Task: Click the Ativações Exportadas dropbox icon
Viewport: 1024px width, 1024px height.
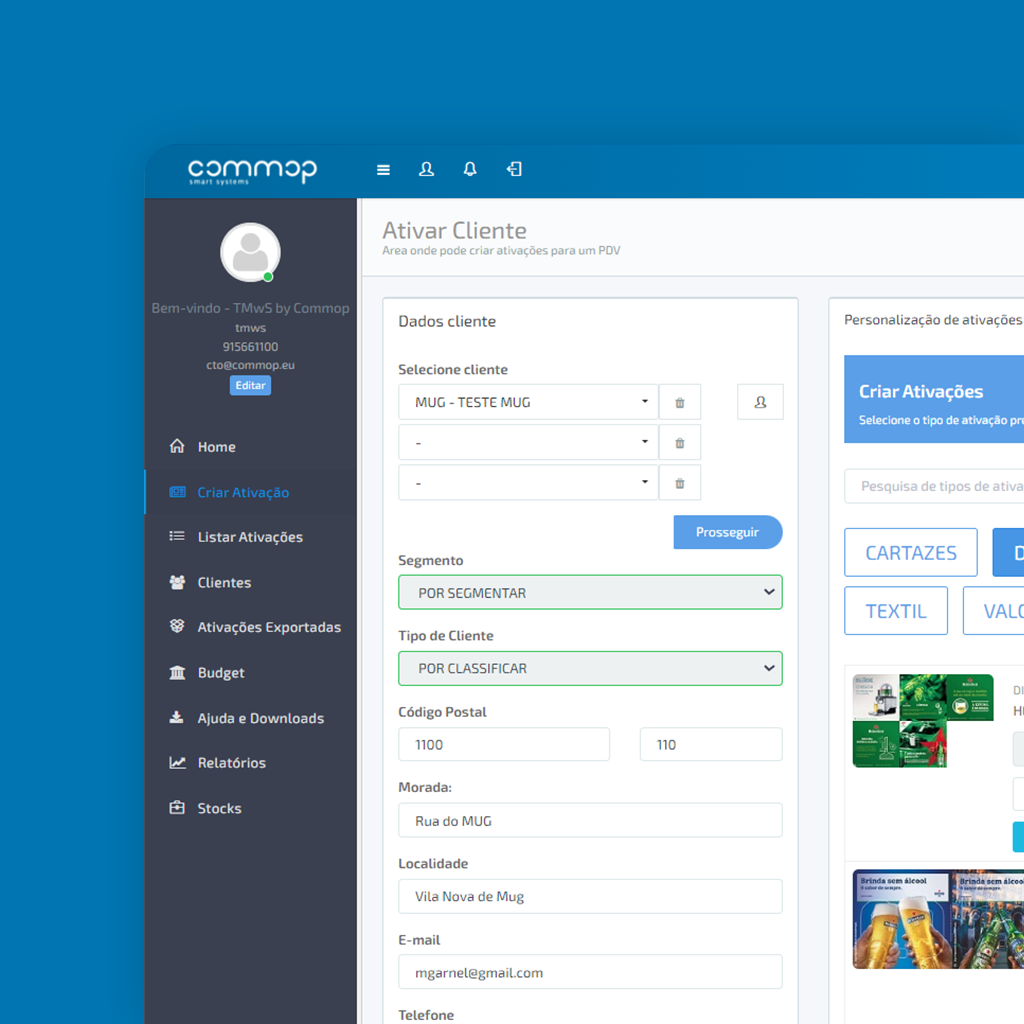Action: (177, 626)
